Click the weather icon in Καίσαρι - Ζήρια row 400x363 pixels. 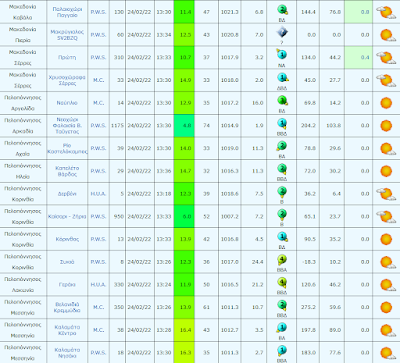point(386,216)
